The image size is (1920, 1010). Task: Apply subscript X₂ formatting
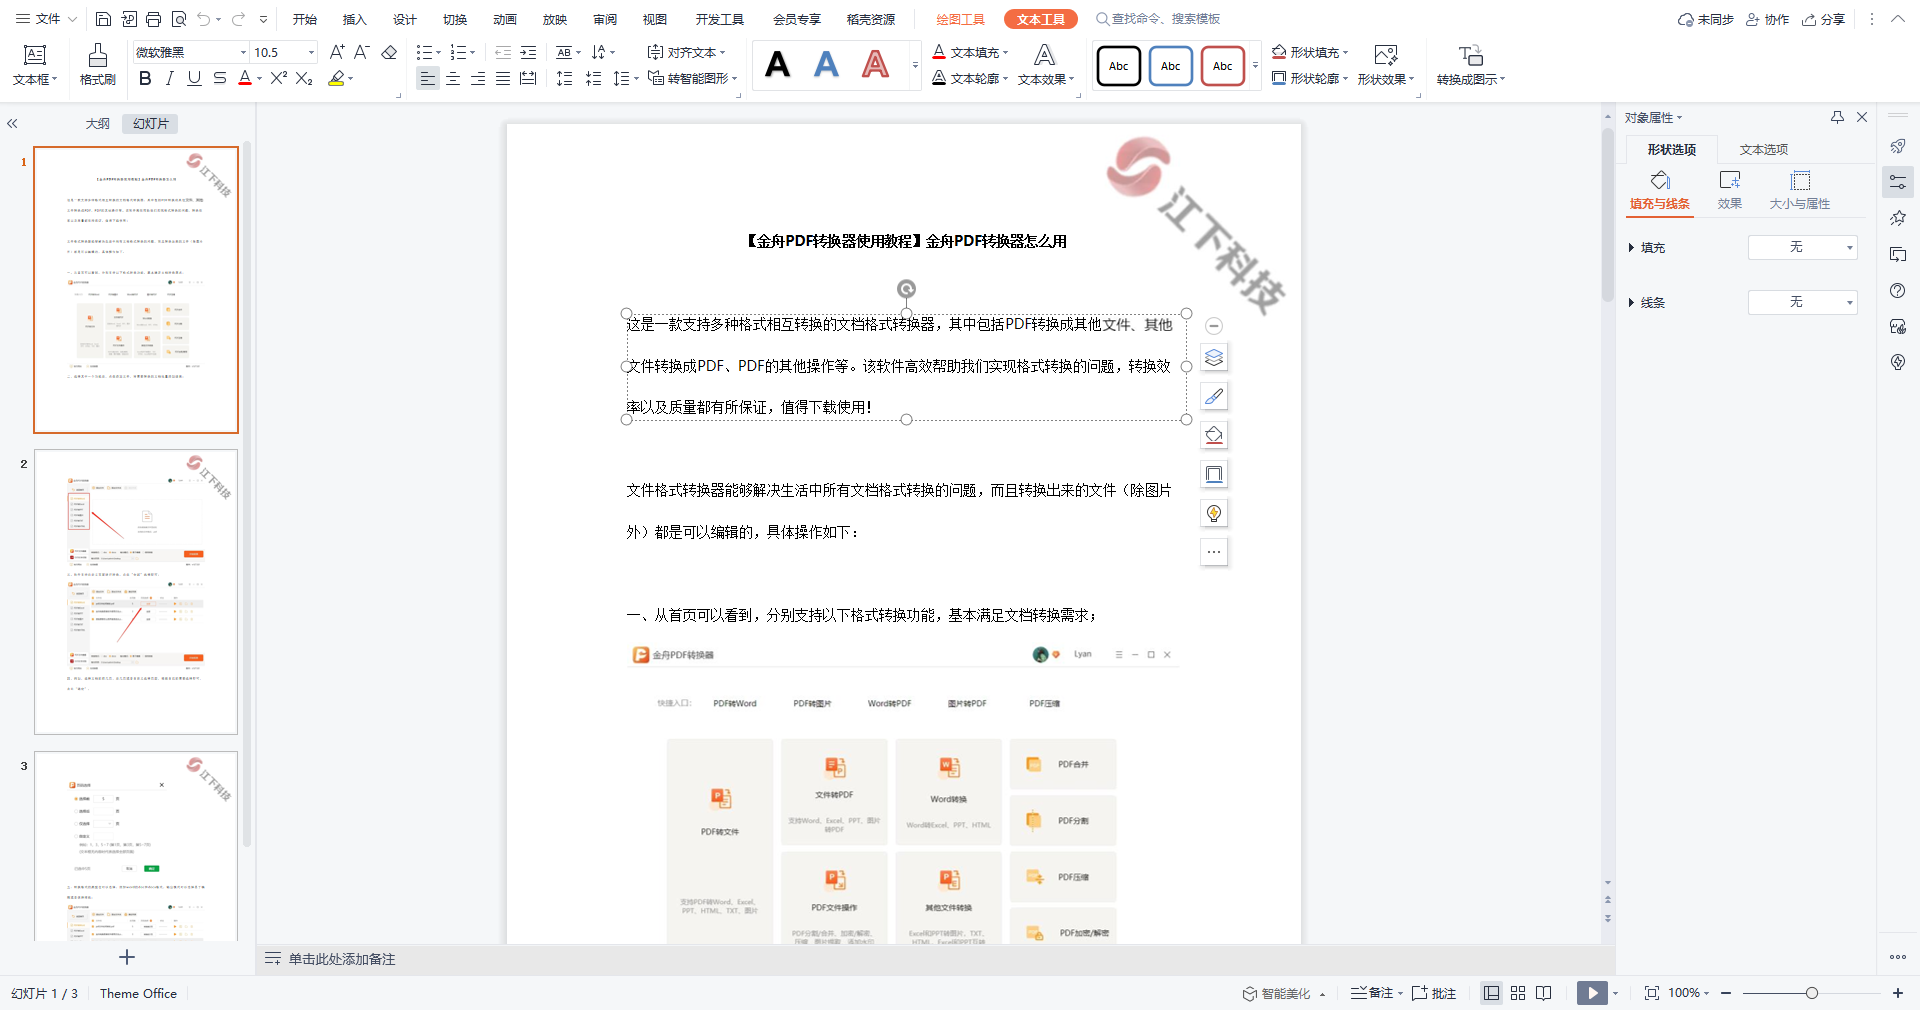tap(304, 78)
